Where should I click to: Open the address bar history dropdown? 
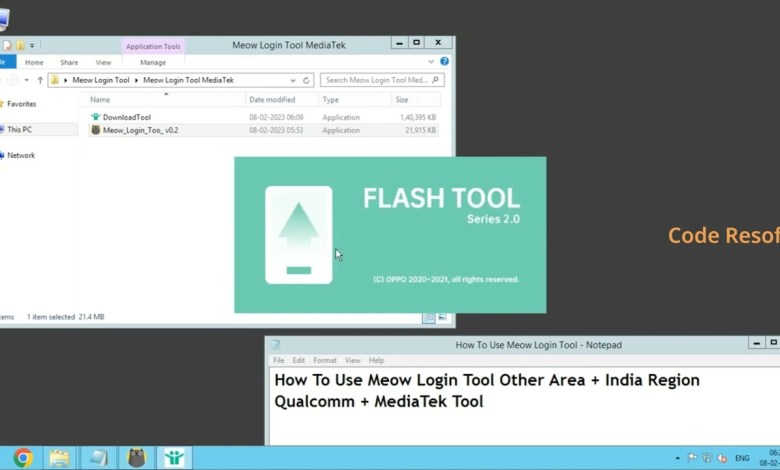point(293,80)
